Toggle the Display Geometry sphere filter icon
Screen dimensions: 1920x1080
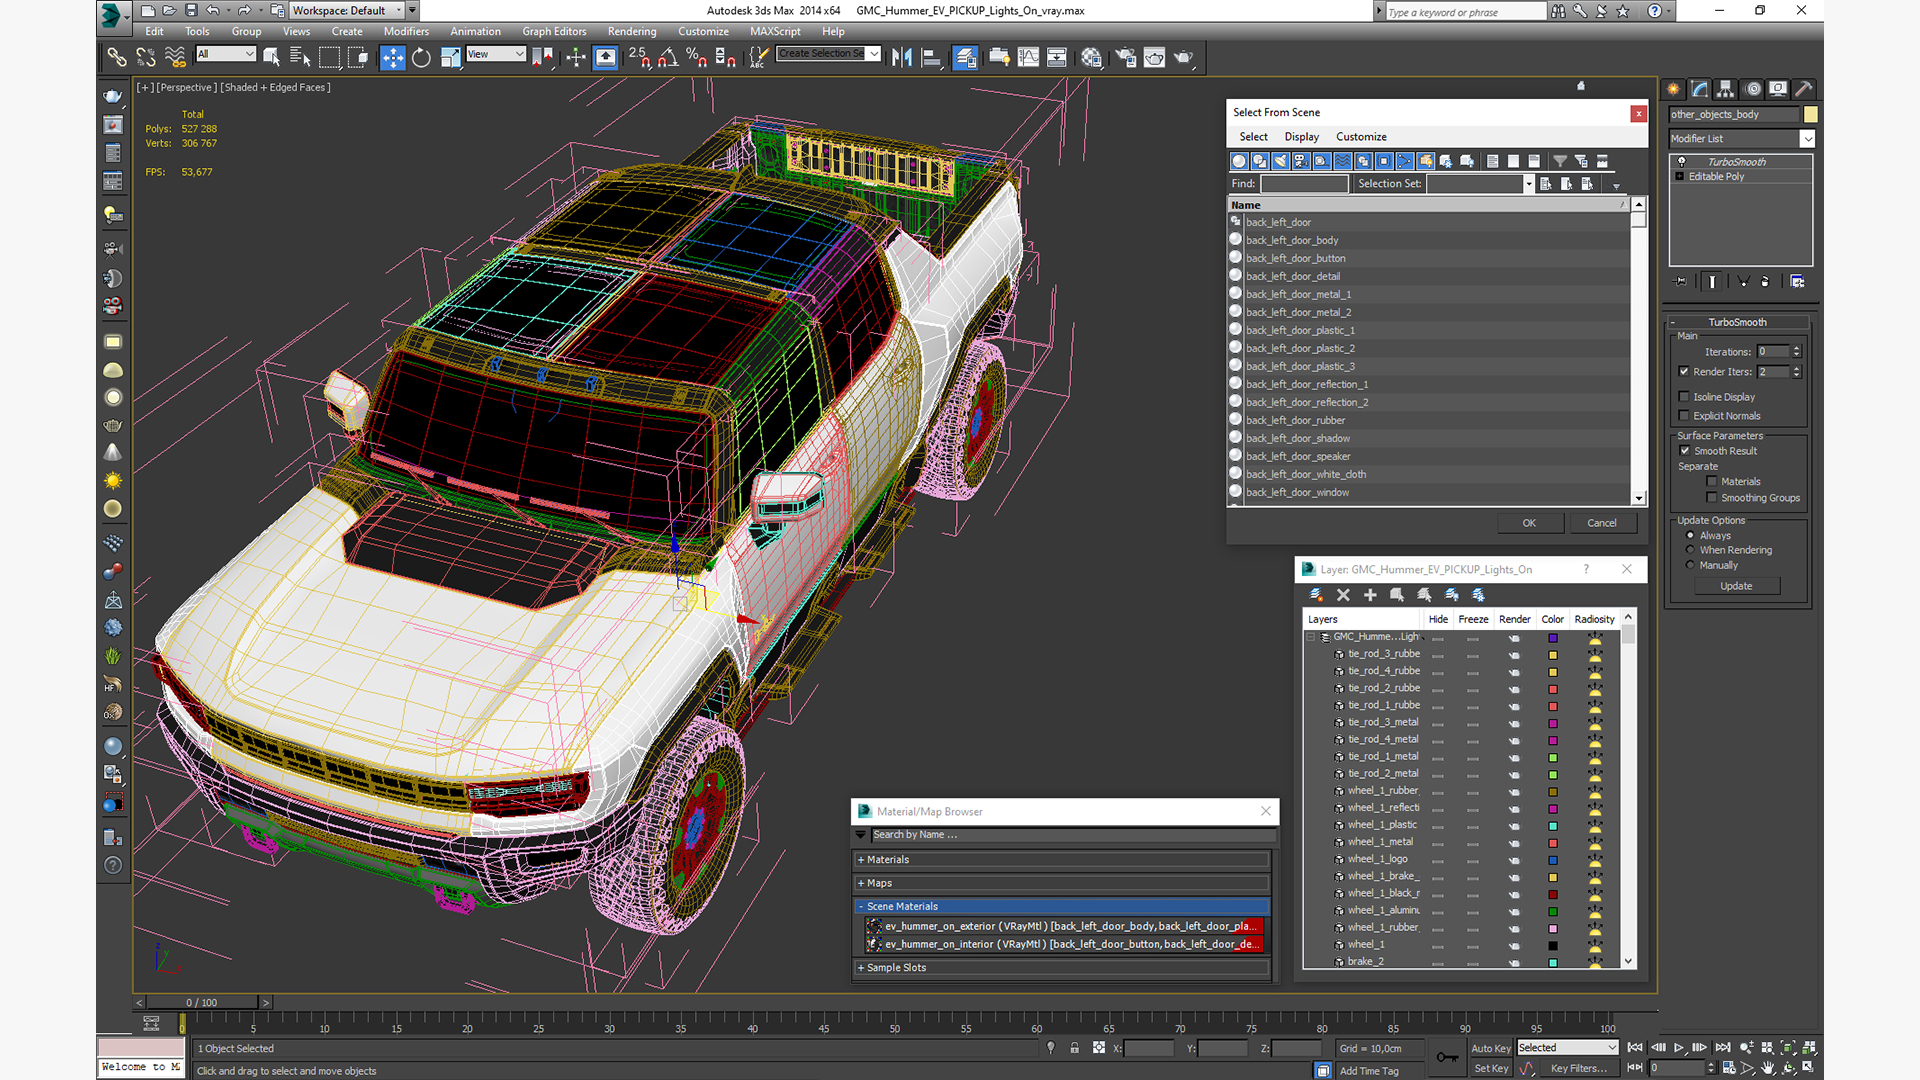click(1239, 161)
